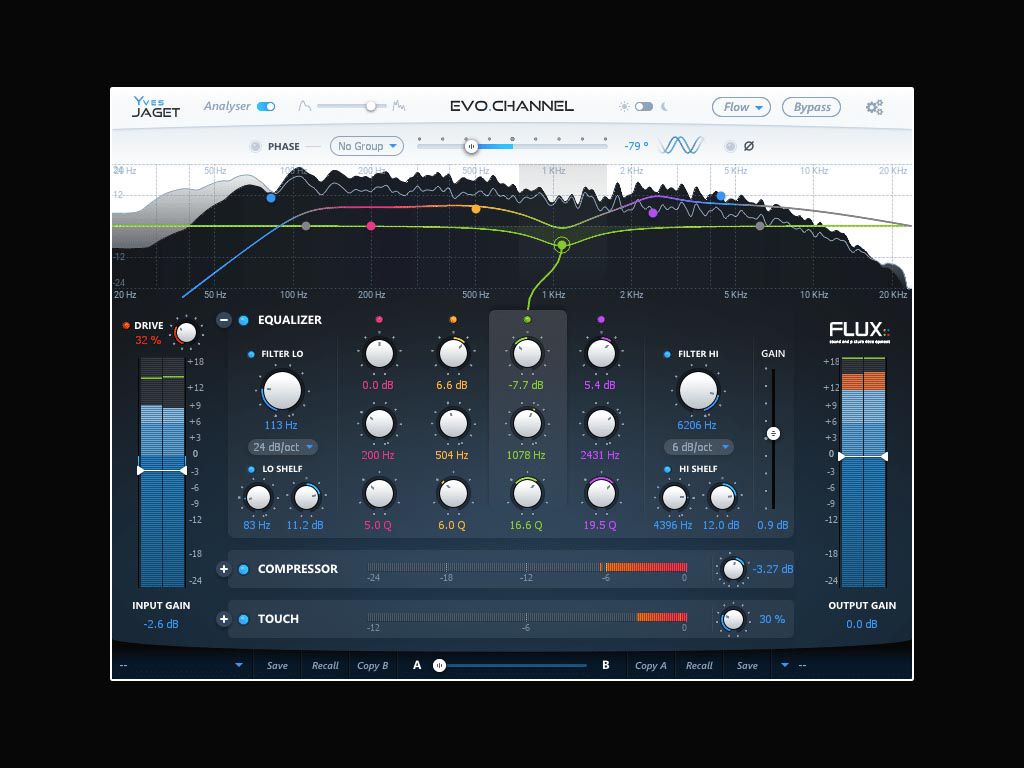Click Copy B button

pos(372,665)
